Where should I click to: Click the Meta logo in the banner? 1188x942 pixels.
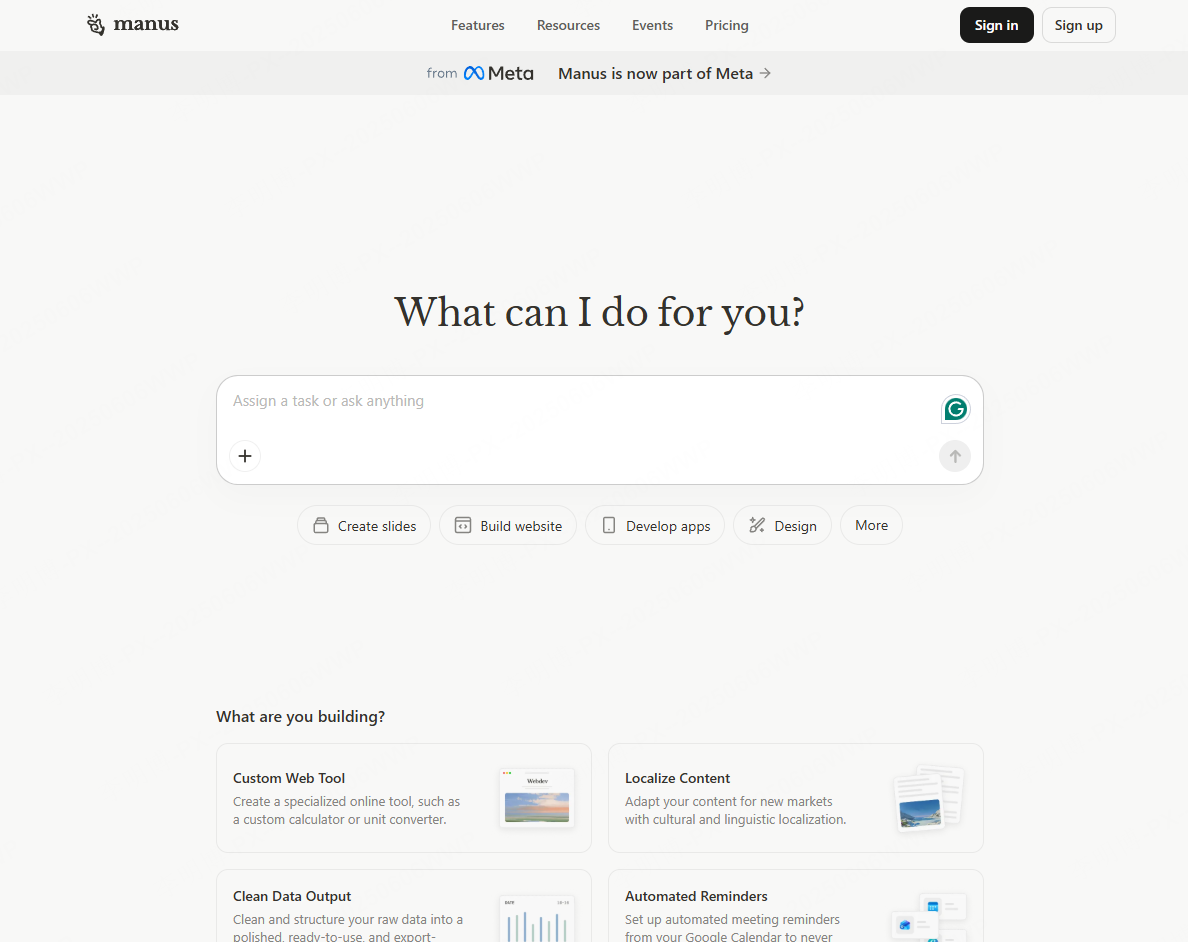(x=498, y=73)
